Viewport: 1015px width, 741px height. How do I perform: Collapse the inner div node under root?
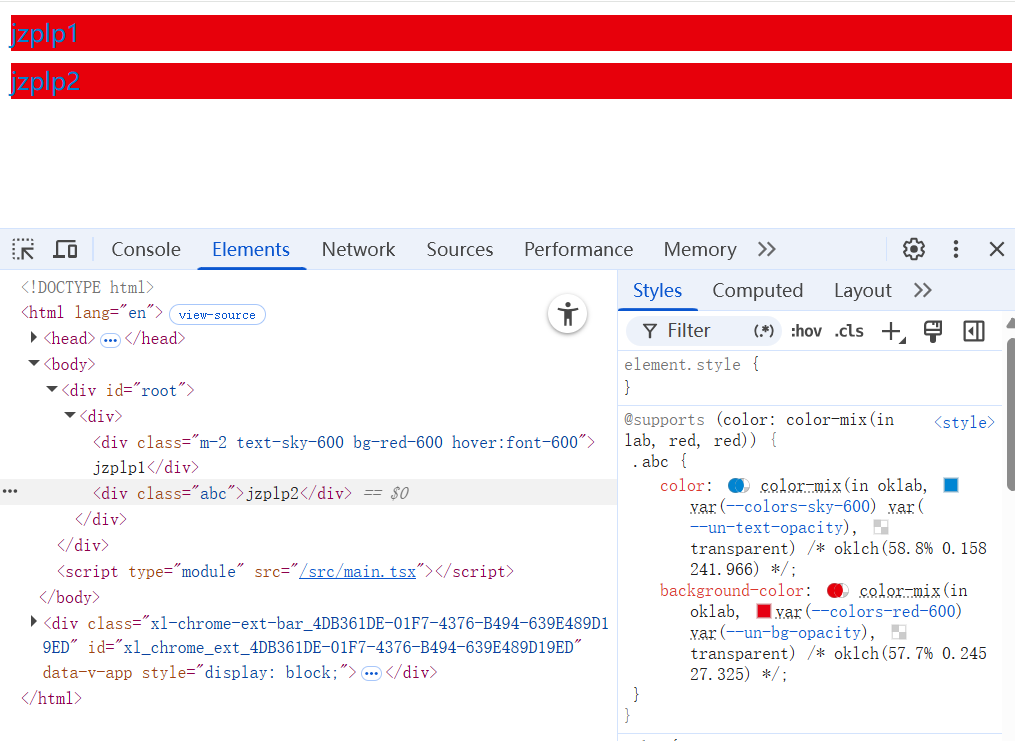[70, 415]
